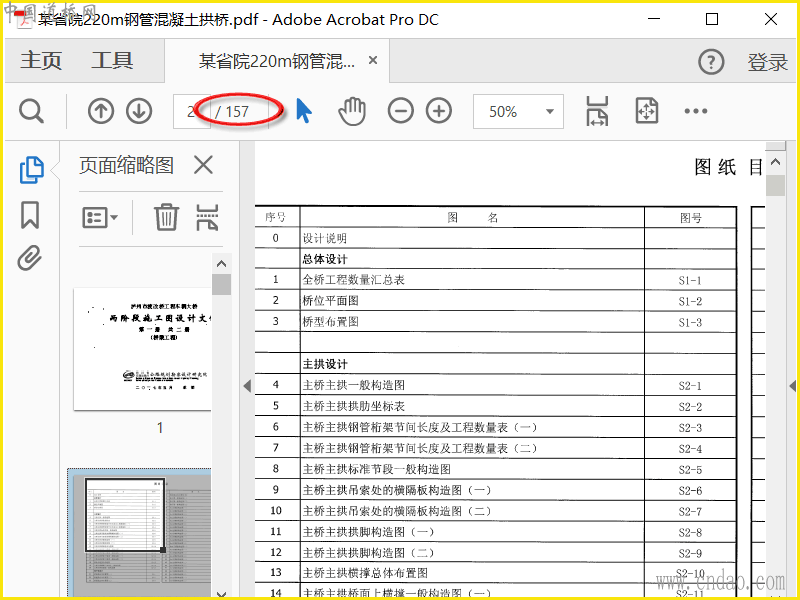800x600 pixels.
Task: Click the fit full page icon
Action: pos(646,111)
